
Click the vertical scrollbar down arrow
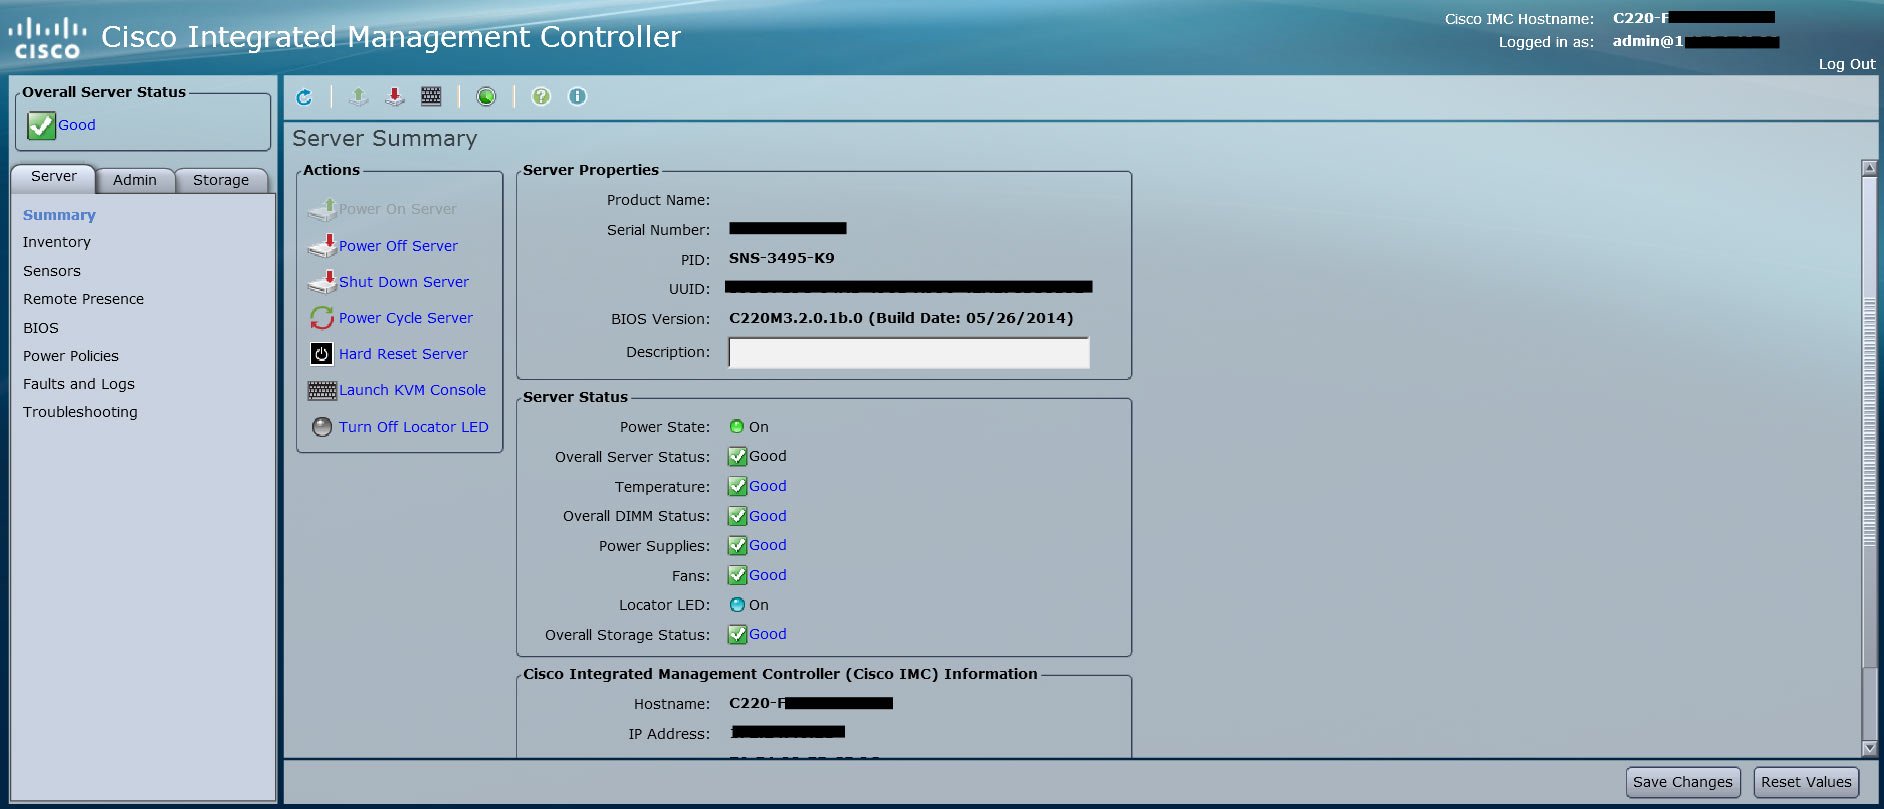pyautogui.click(x=1869, y=748)
